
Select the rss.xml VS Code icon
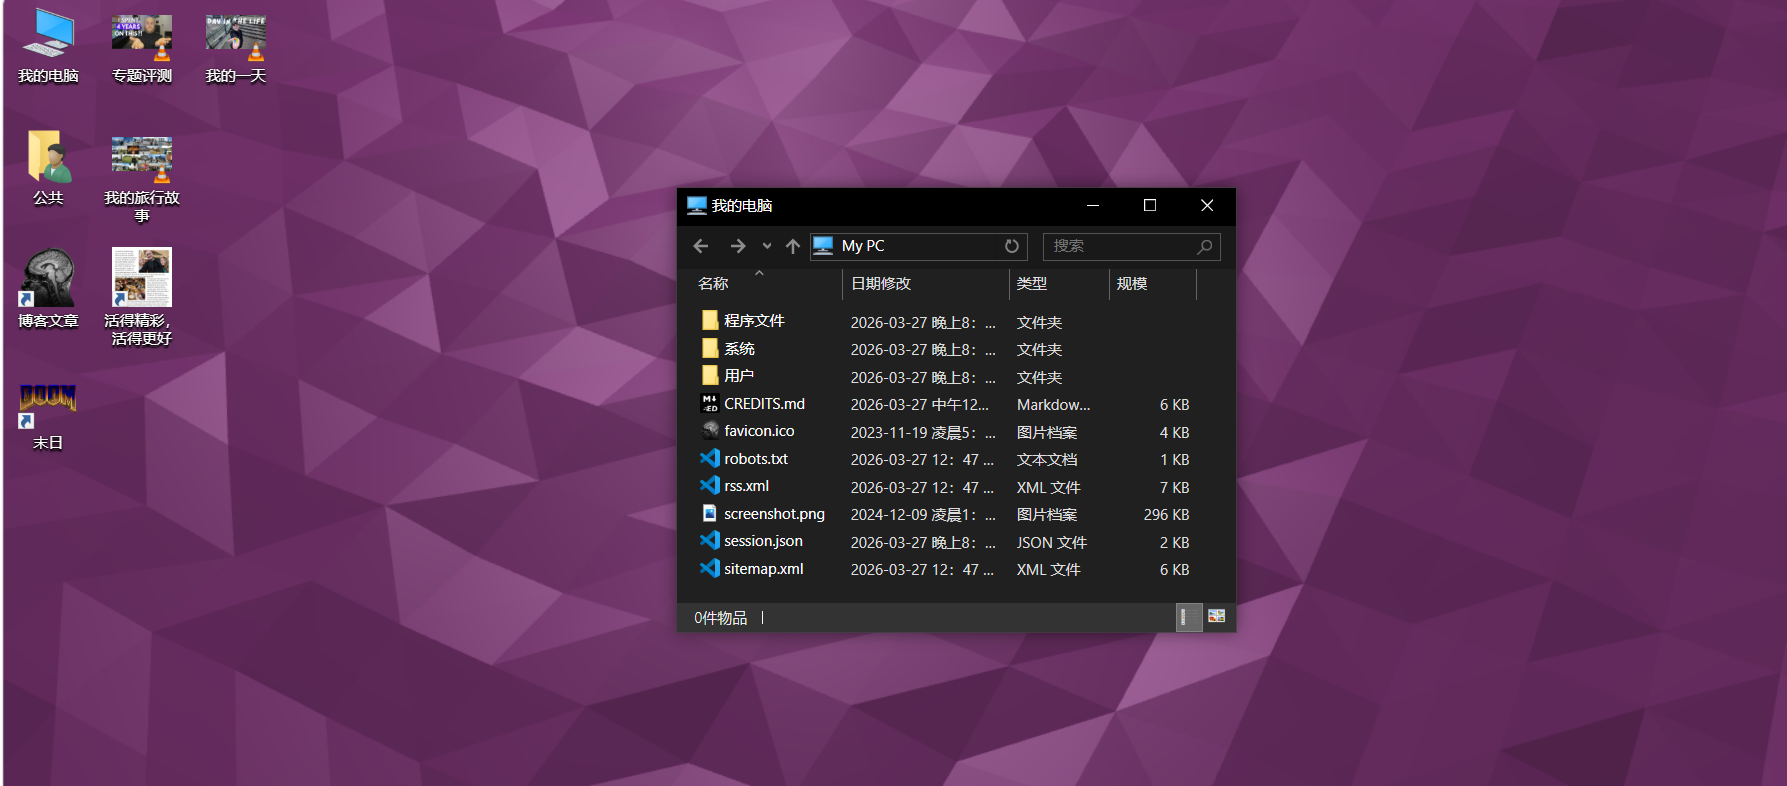710,485
